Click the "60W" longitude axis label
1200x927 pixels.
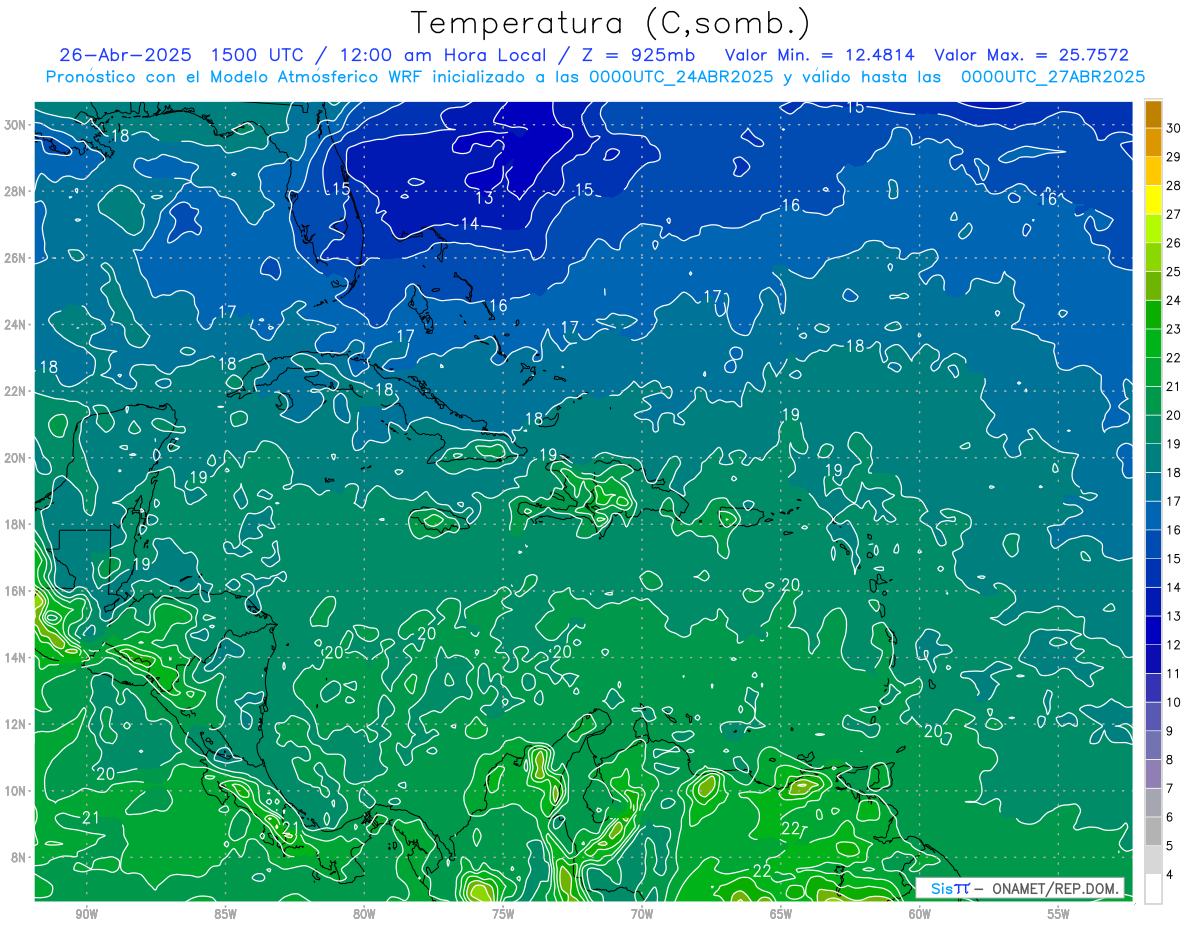(x=920, y=914)
